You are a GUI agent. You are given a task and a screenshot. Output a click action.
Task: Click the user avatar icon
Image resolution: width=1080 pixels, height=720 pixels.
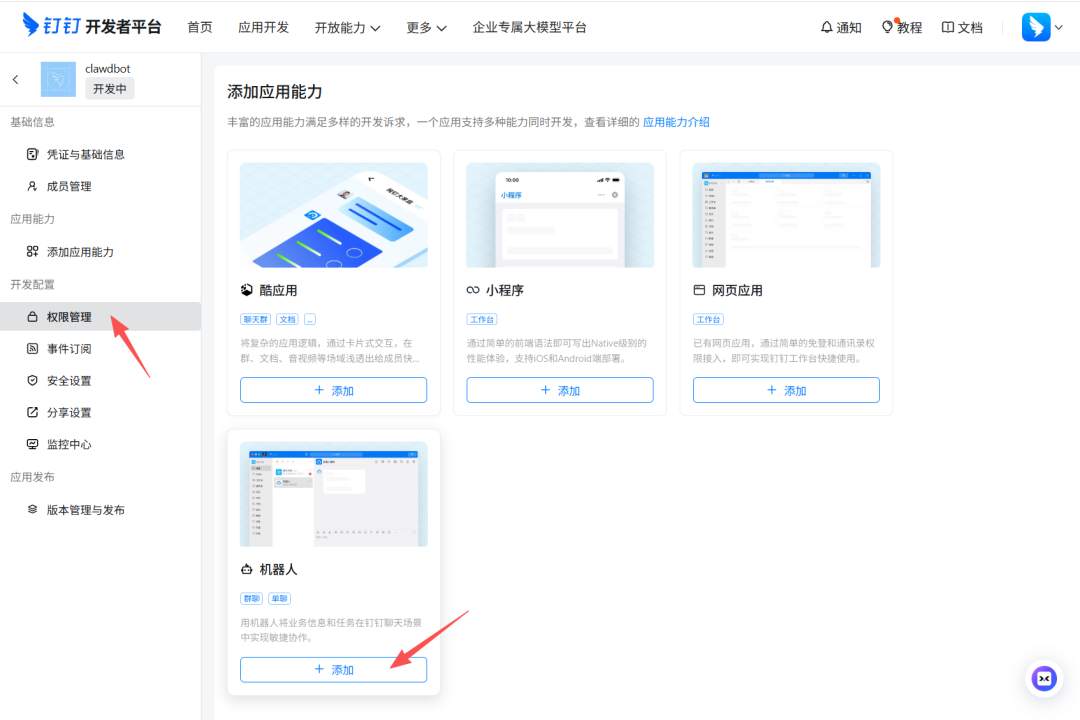click(1036, 27)
